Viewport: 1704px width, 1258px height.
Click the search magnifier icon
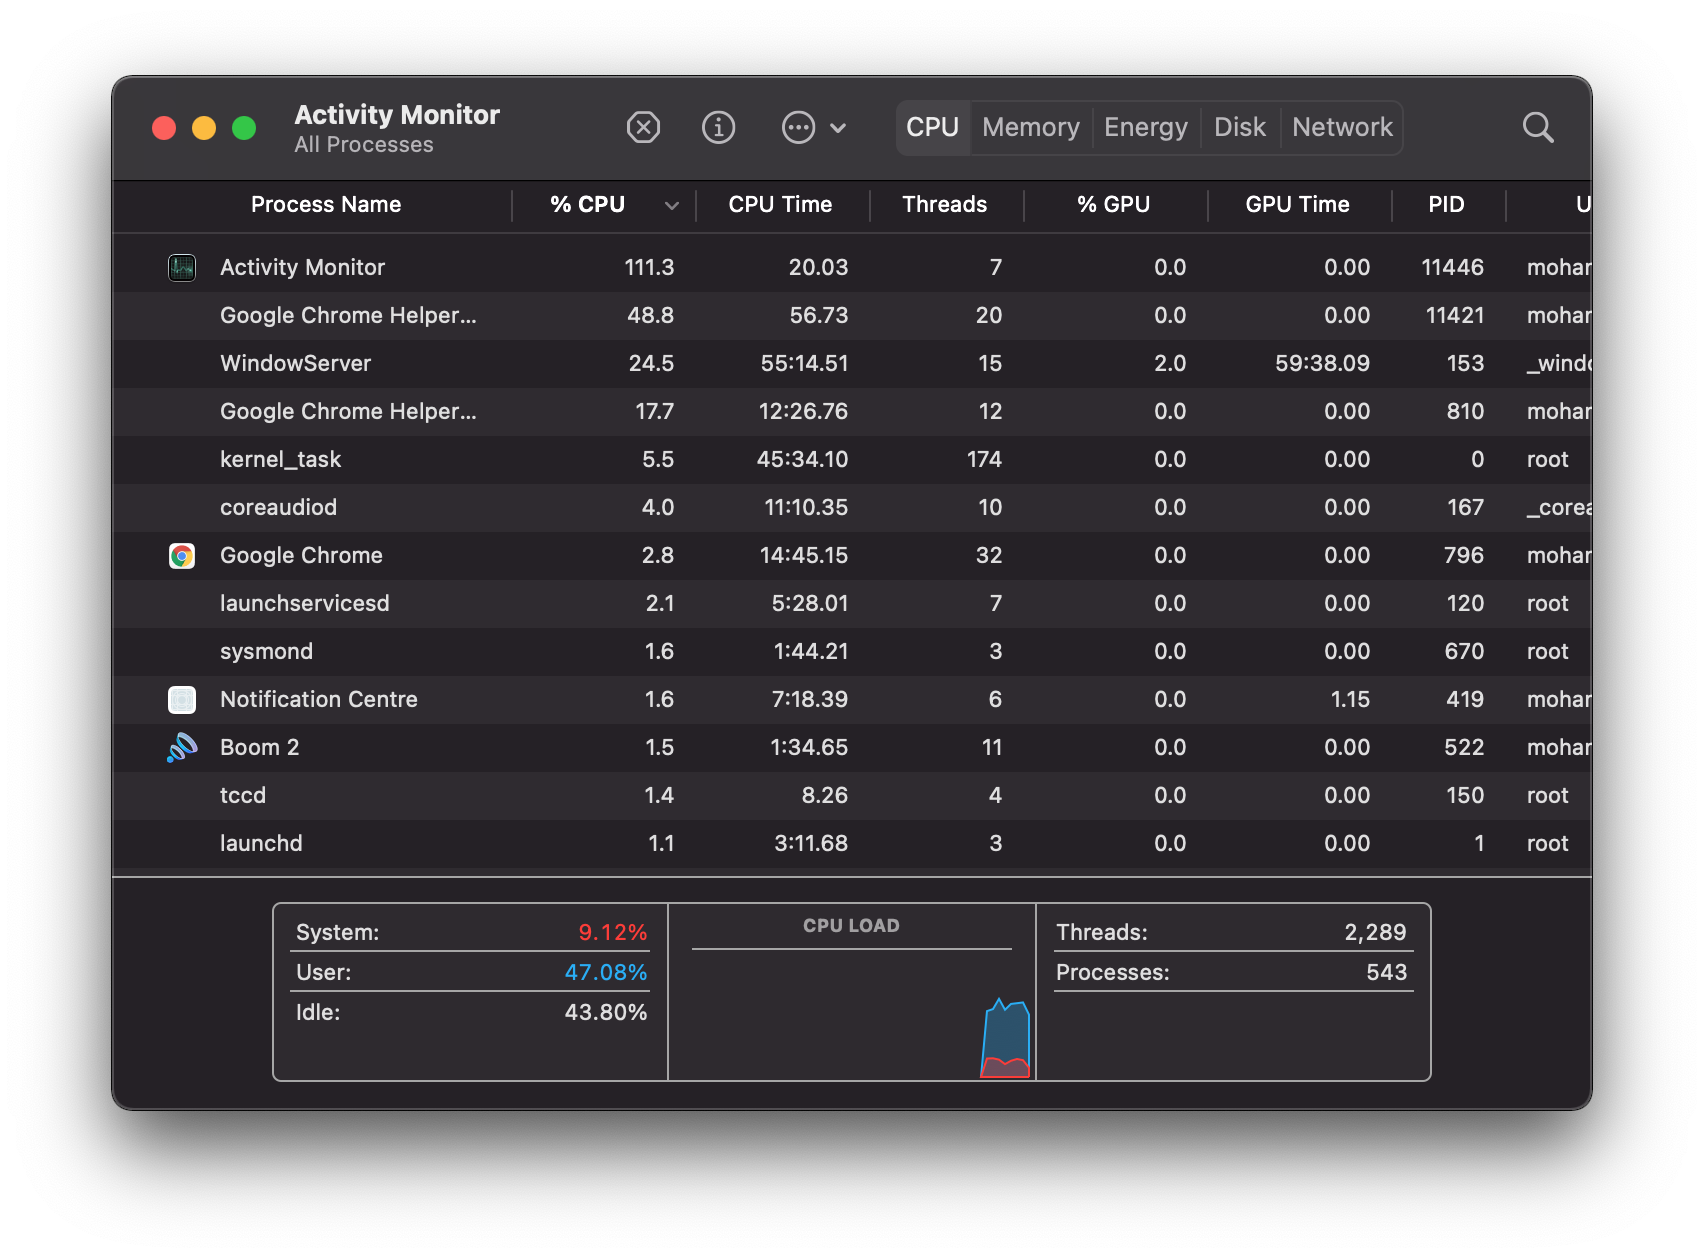[1538, 128]
